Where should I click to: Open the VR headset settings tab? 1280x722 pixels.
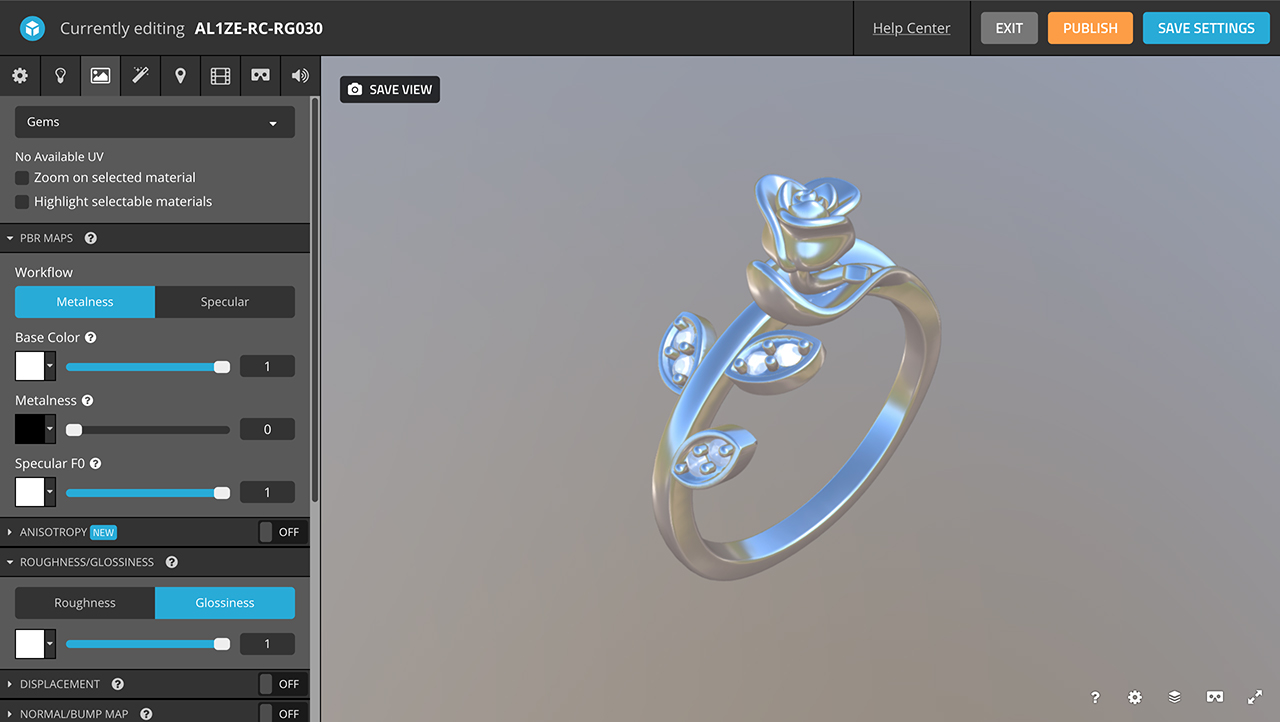click(260, 76)
